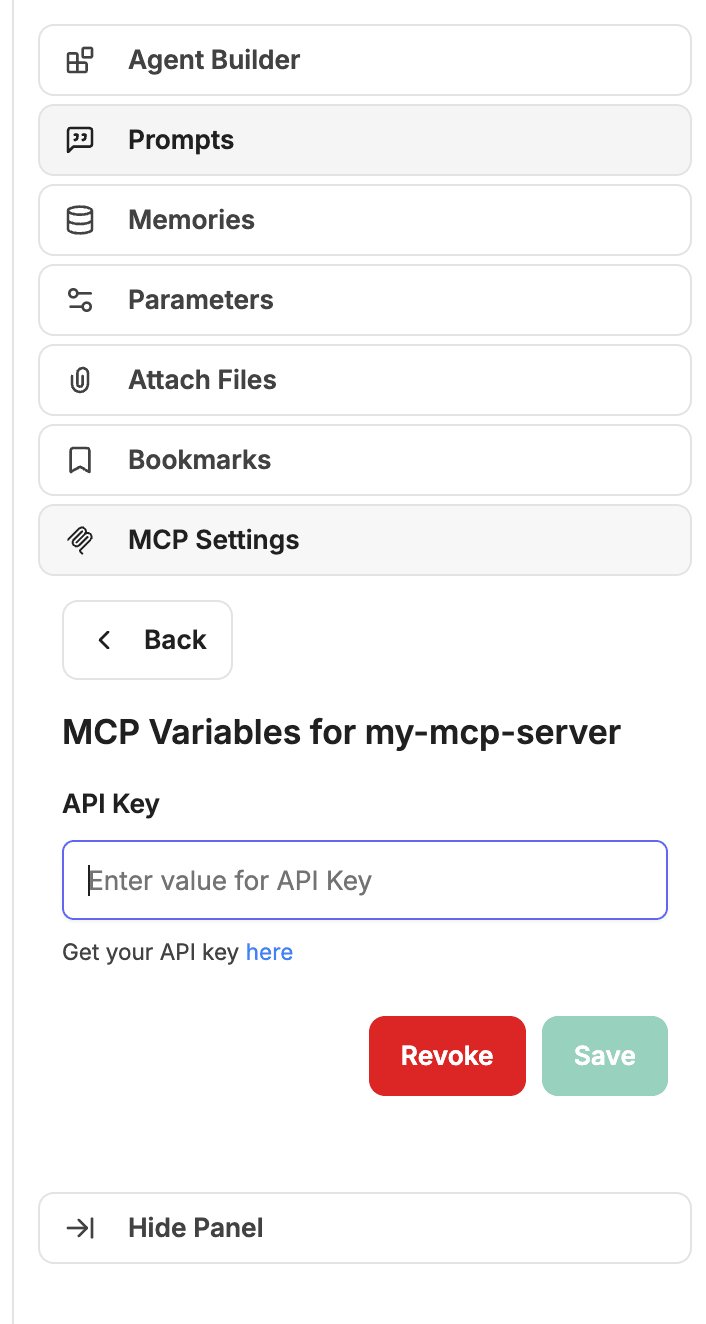Revoke the saved API key
The width and height of the screenshot is (706, 1324).
(447, 1056)
